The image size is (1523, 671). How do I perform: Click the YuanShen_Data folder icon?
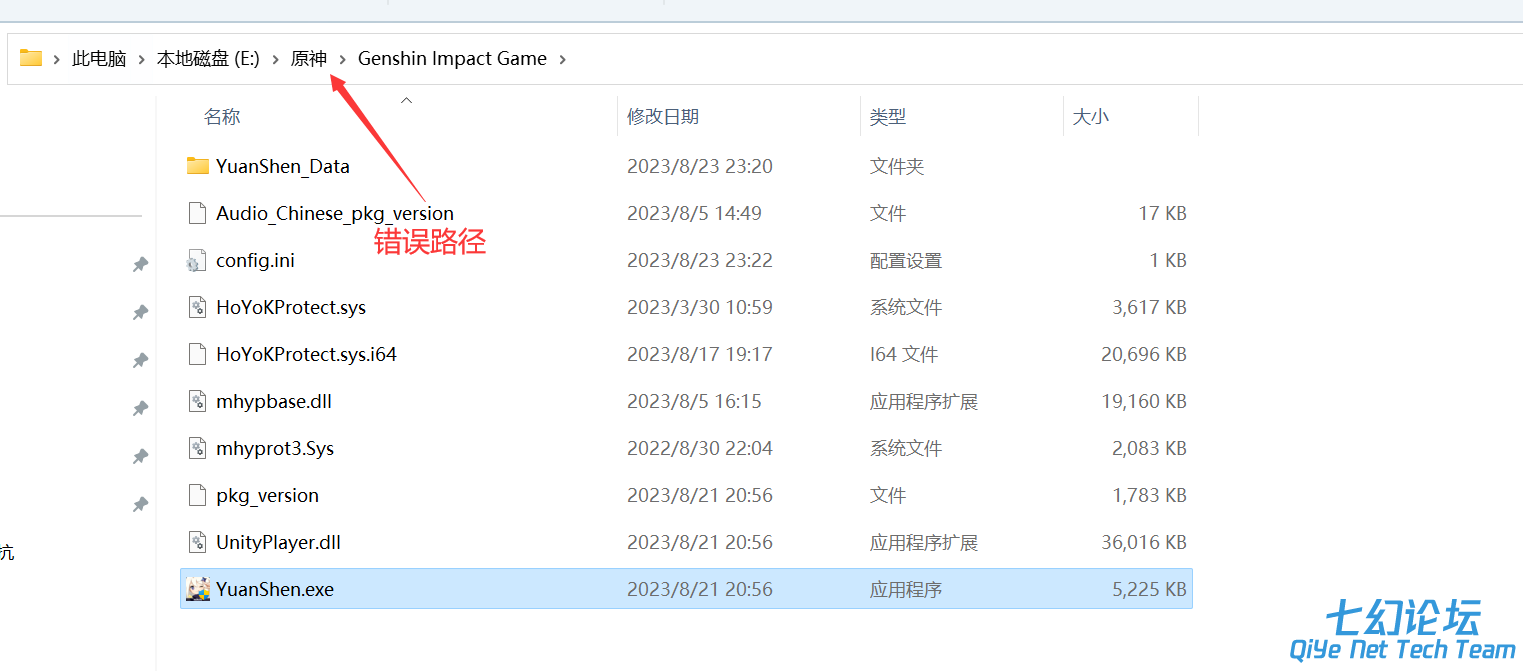197,166
